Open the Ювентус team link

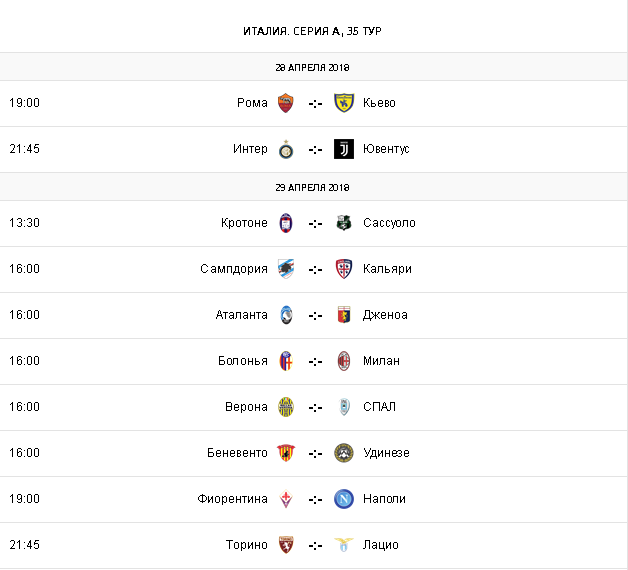click(386, 149)
